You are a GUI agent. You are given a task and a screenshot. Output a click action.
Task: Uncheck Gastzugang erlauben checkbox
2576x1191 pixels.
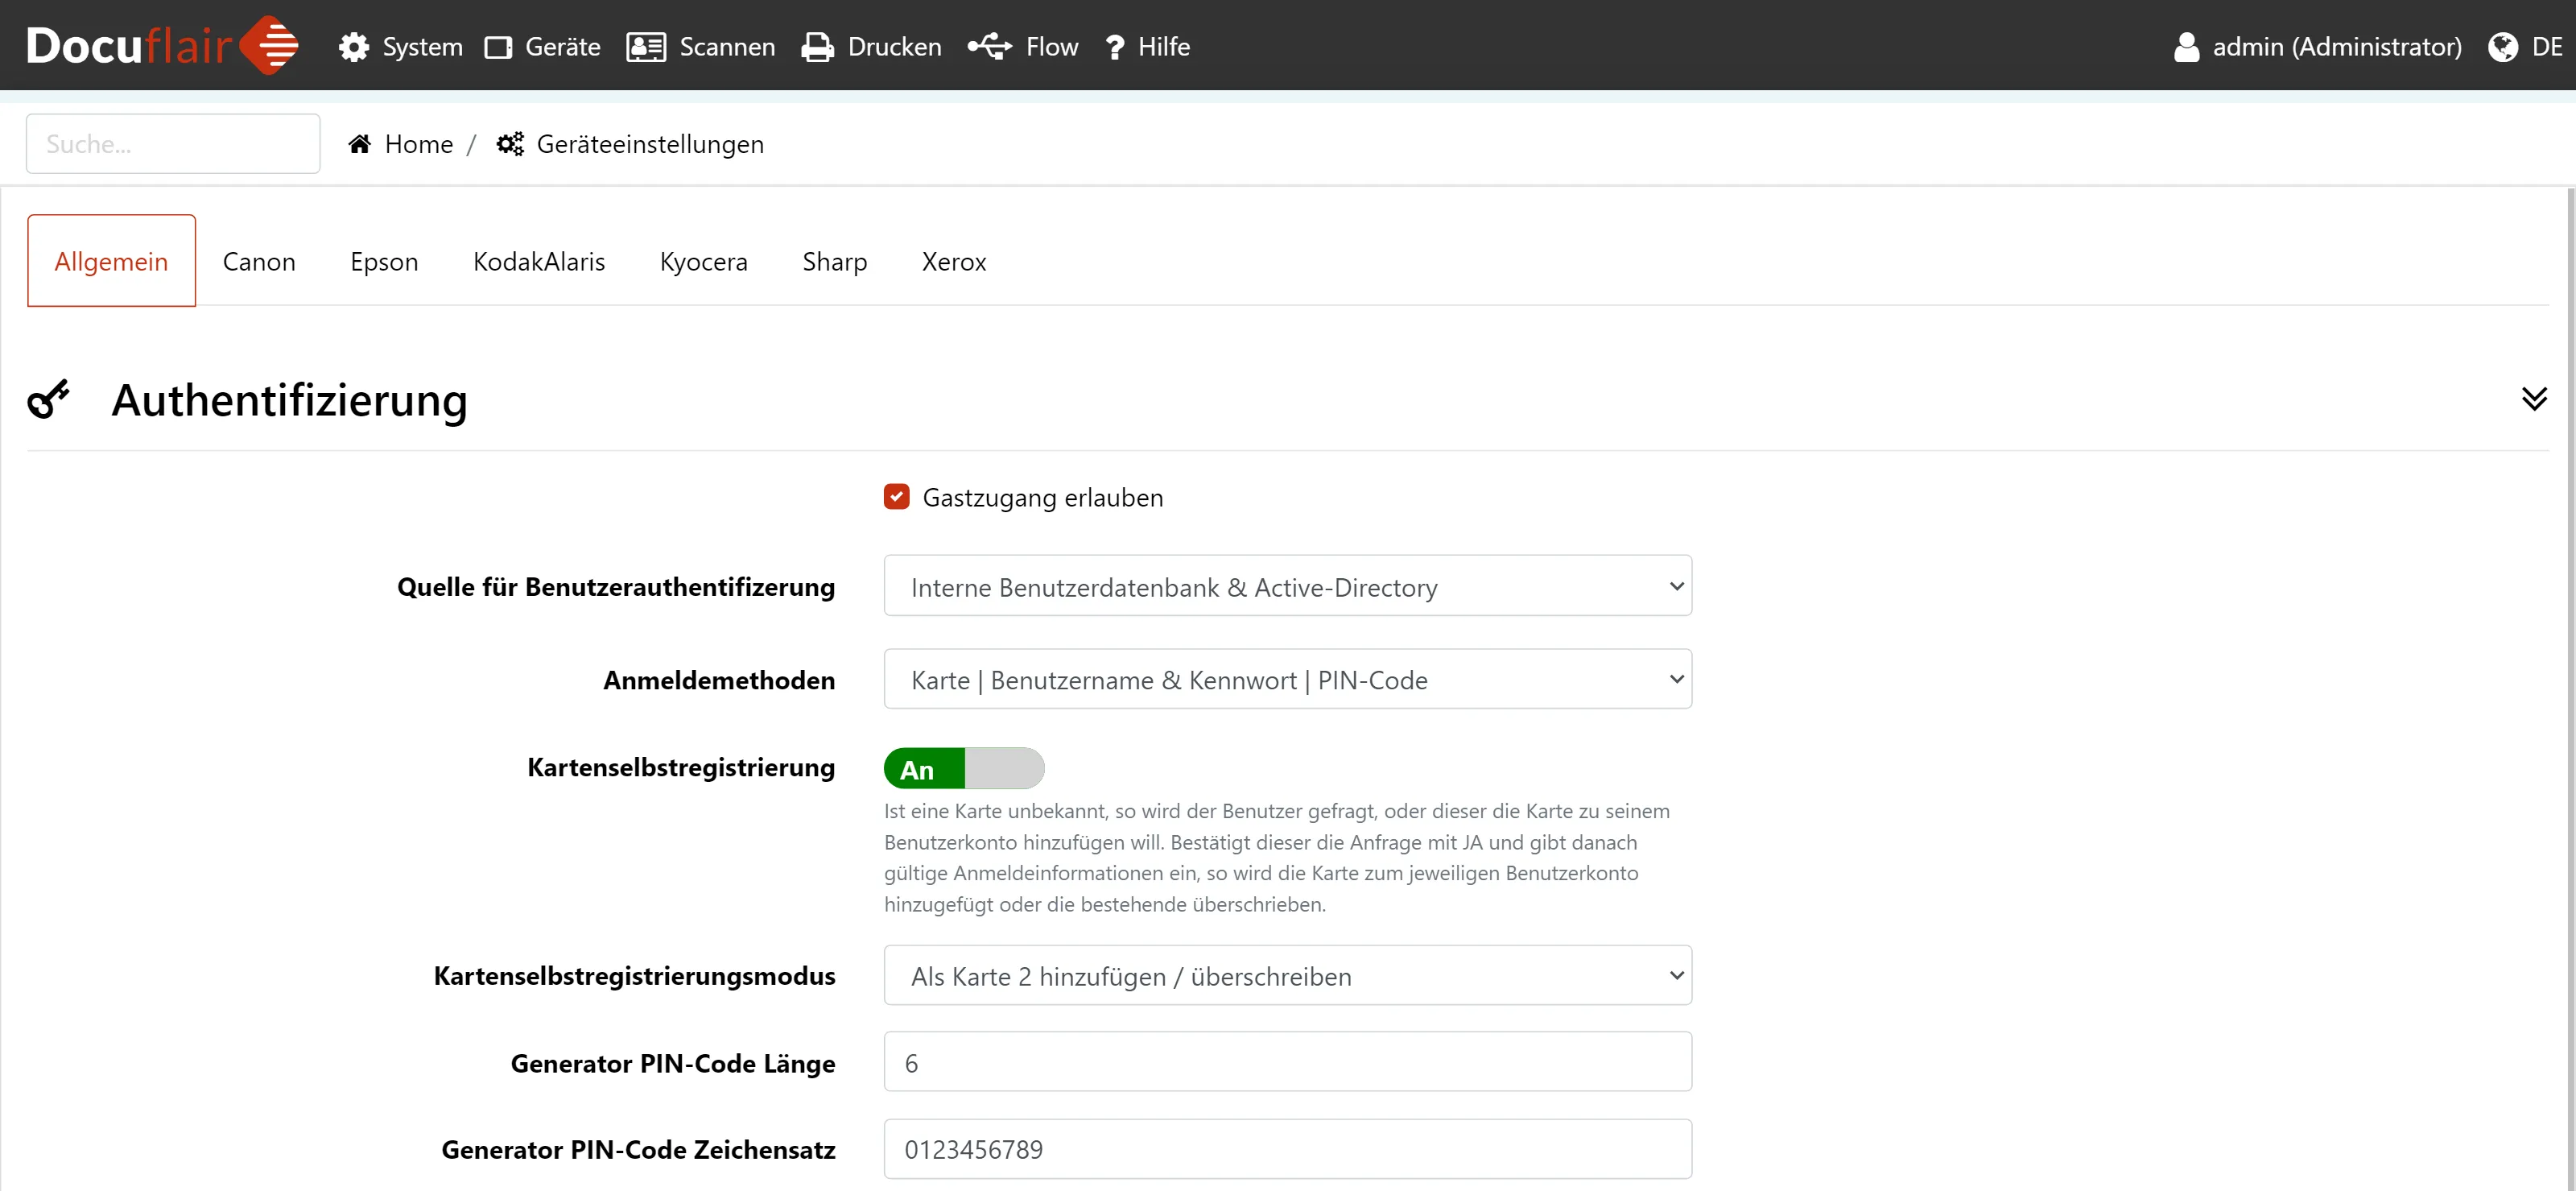[896, 497]
